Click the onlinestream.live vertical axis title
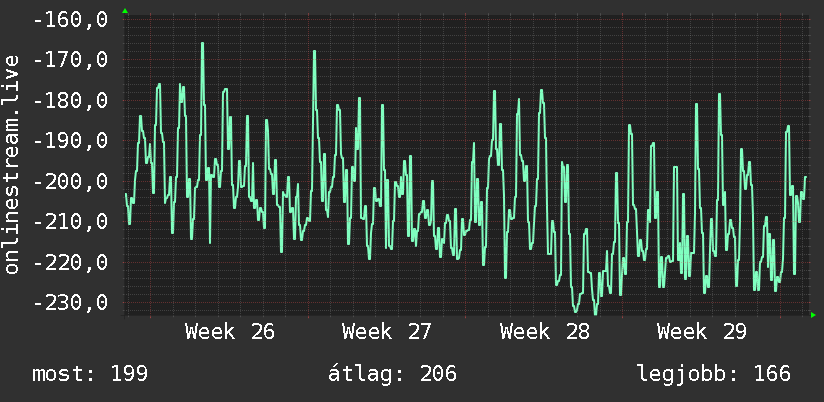The width and height of the screenshot is (824, 402). (x=11, y=164)
